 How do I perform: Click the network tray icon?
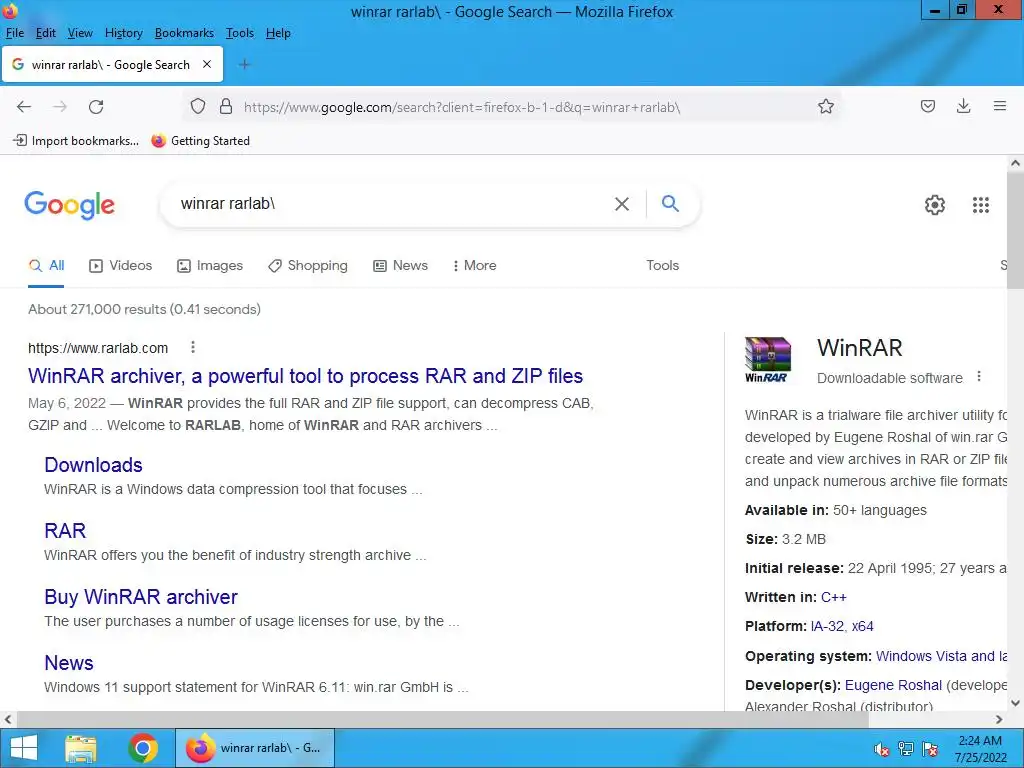pos(906,748)
